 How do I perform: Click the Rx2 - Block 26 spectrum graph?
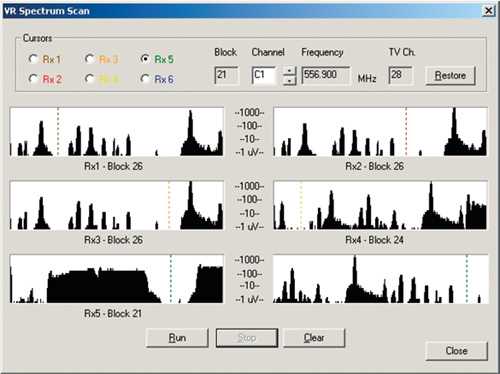380,132
